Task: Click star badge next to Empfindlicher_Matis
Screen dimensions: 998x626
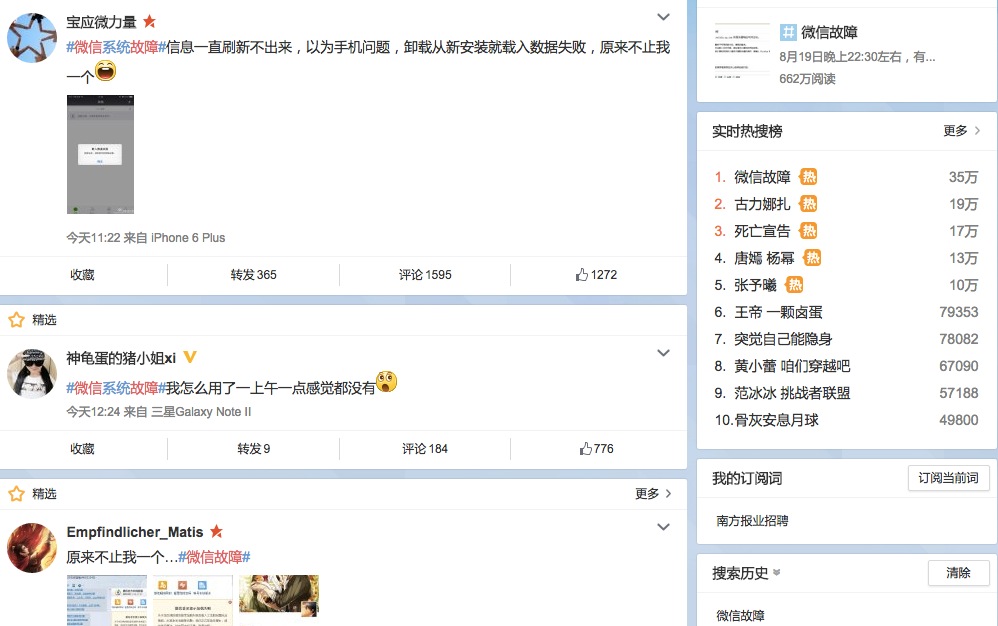Action: click(x=216, y=531)
